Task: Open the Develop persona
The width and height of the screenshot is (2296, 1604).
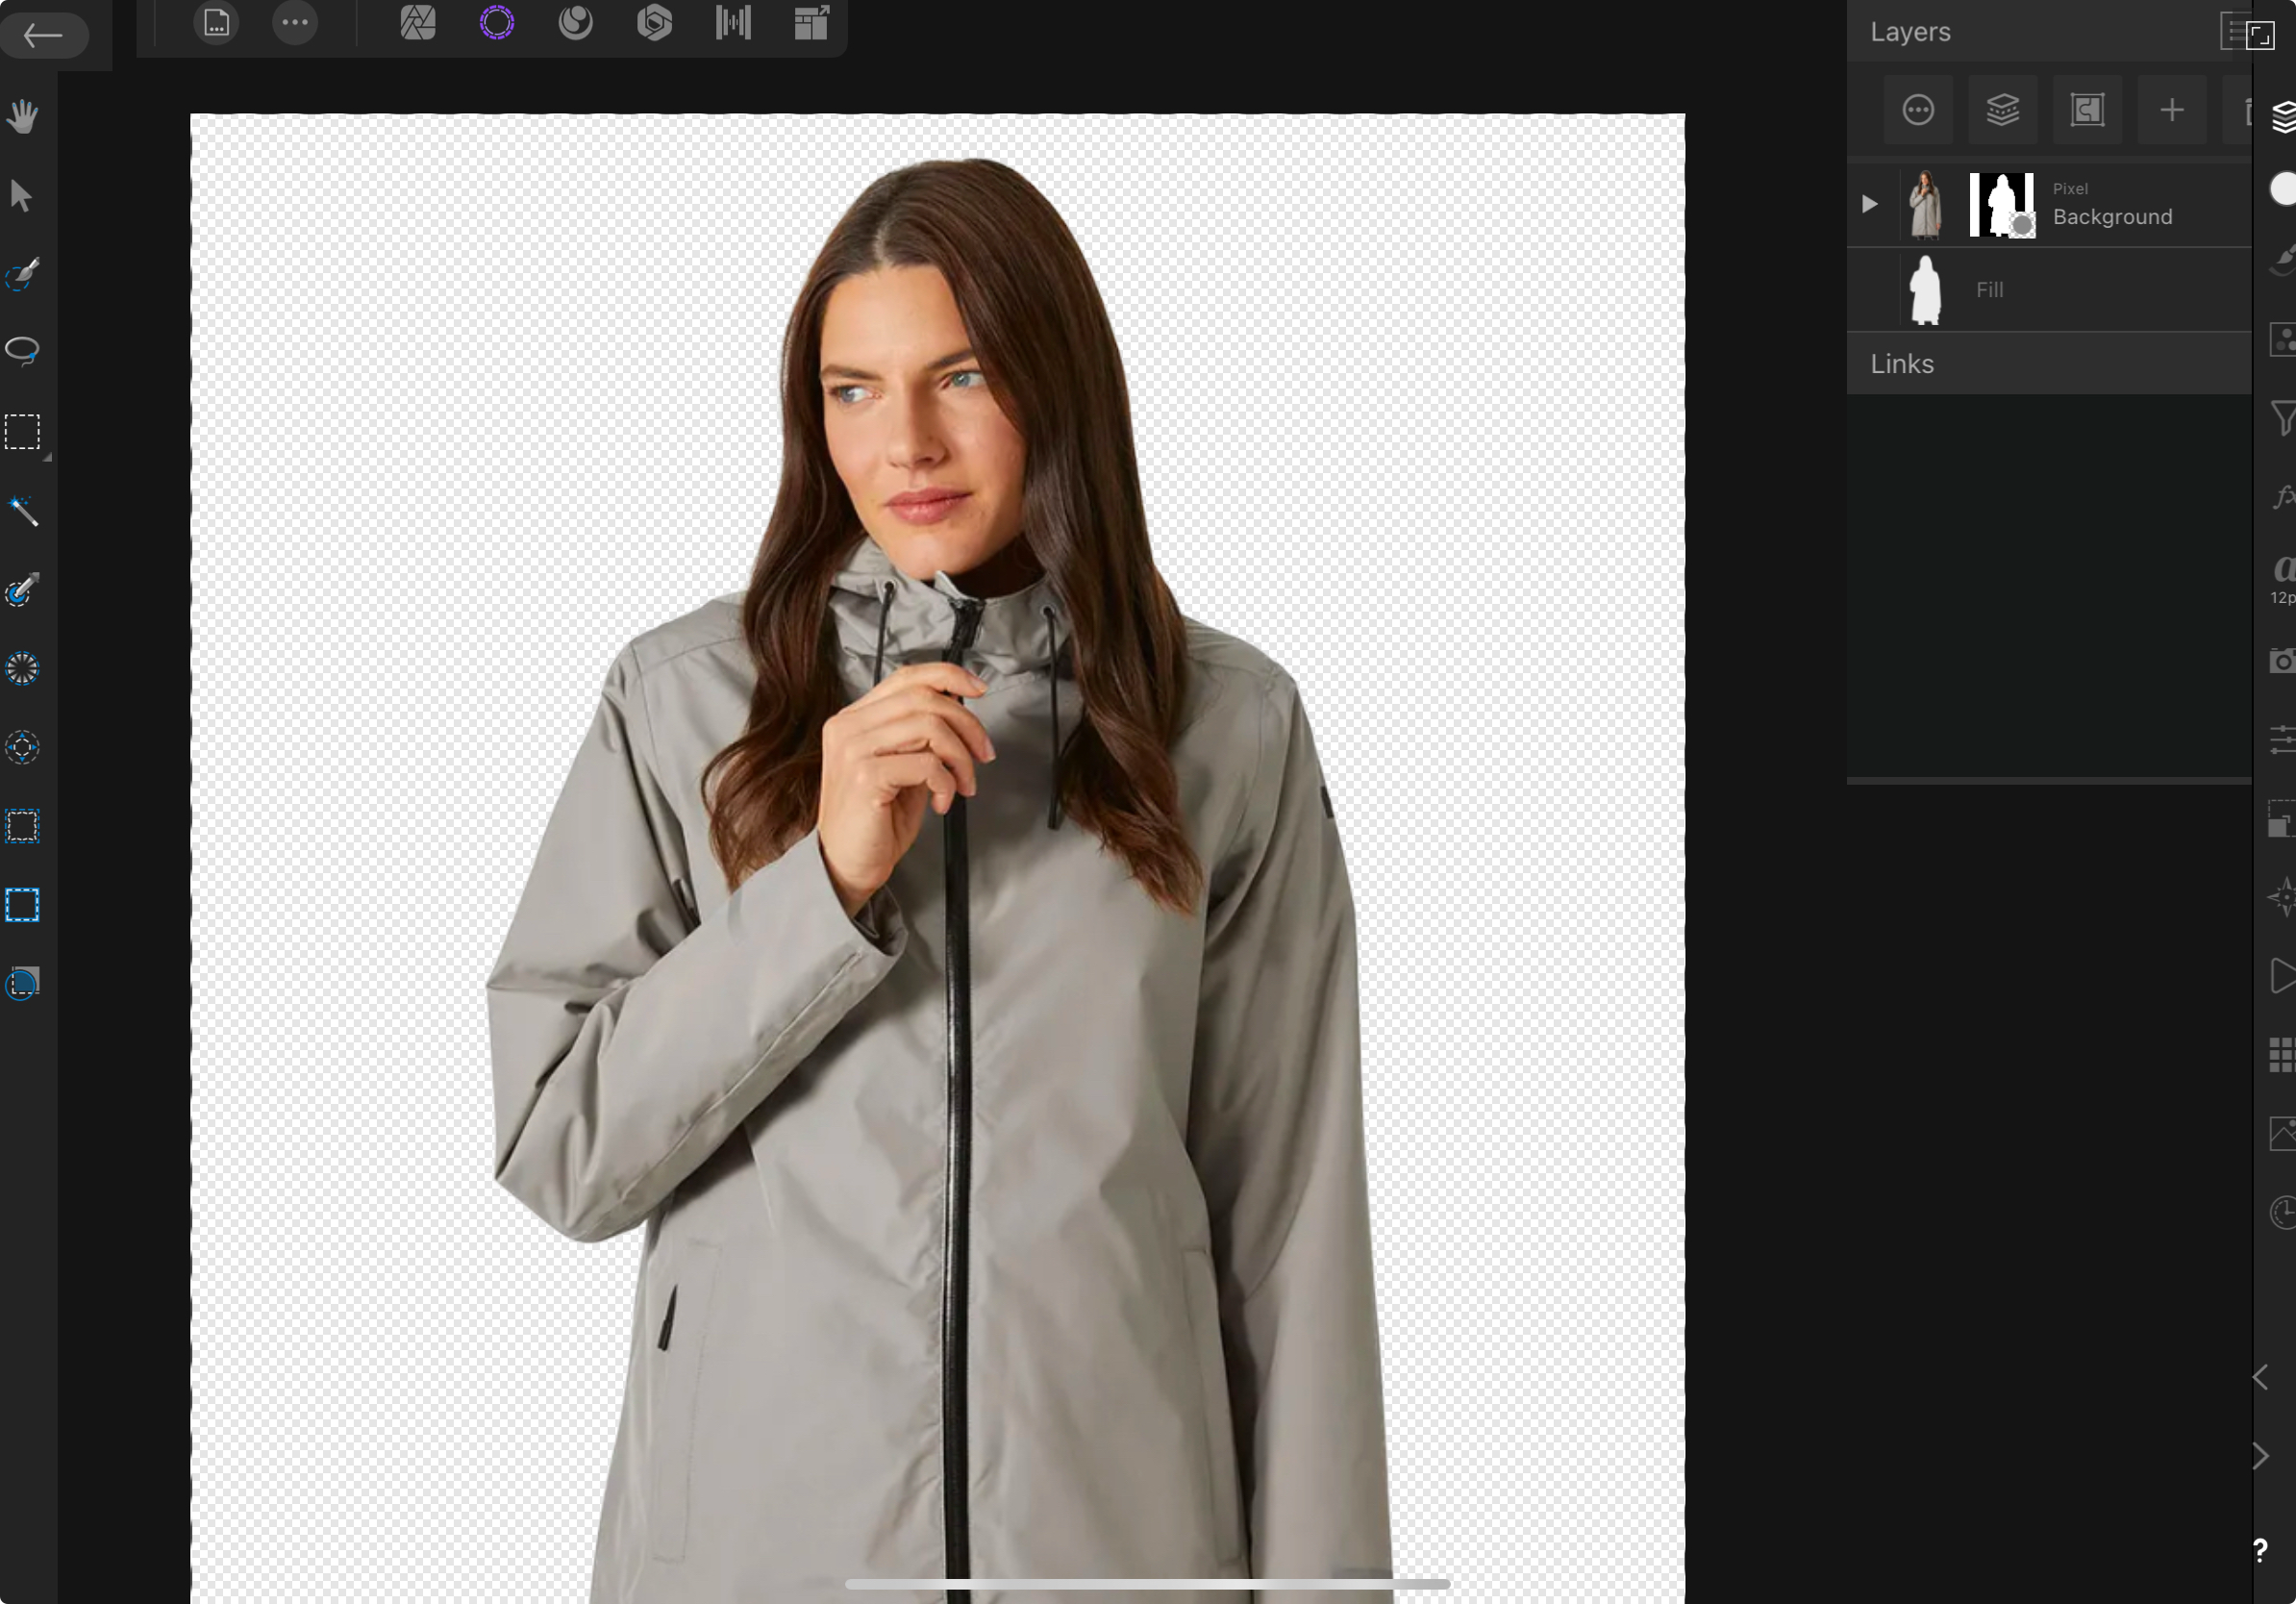Action: pos(654,23)
